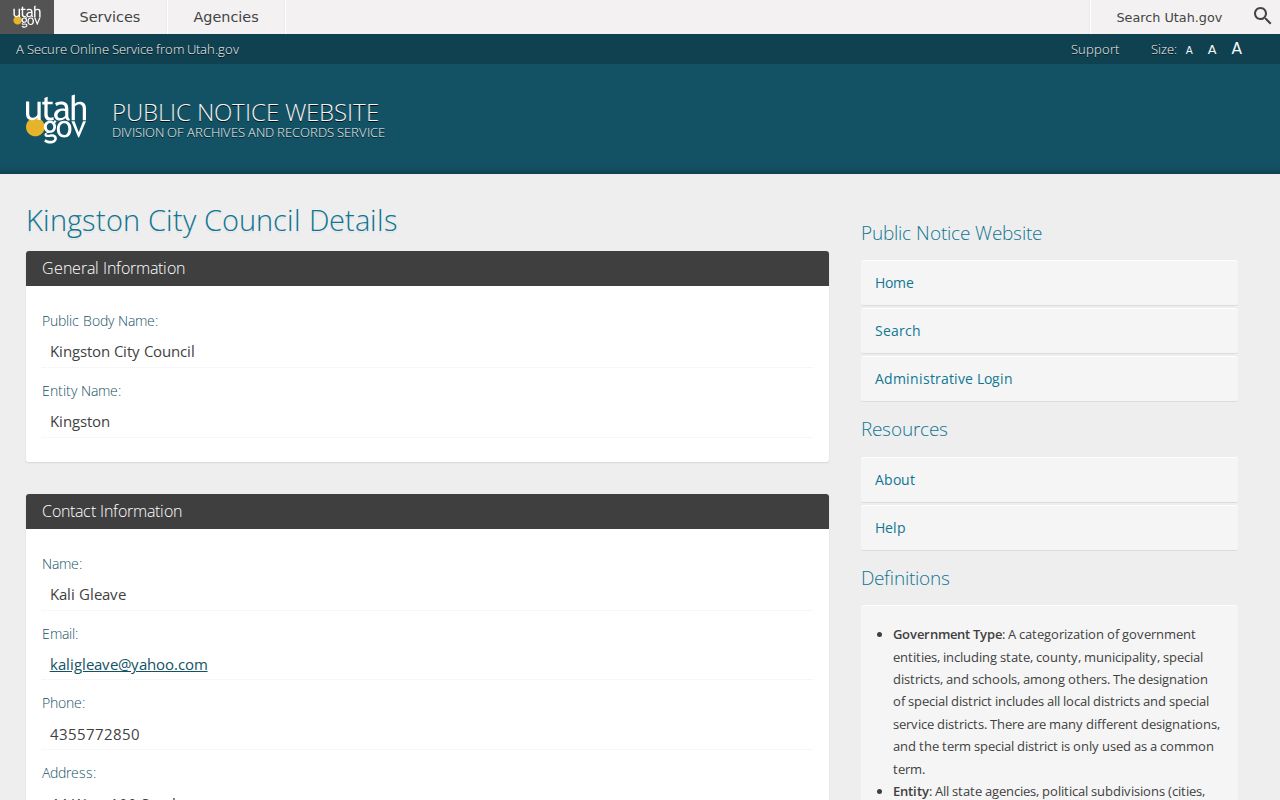Click the Utah.gov logo in top bar
1280x800 pixels.
click(x=27, y=17)
